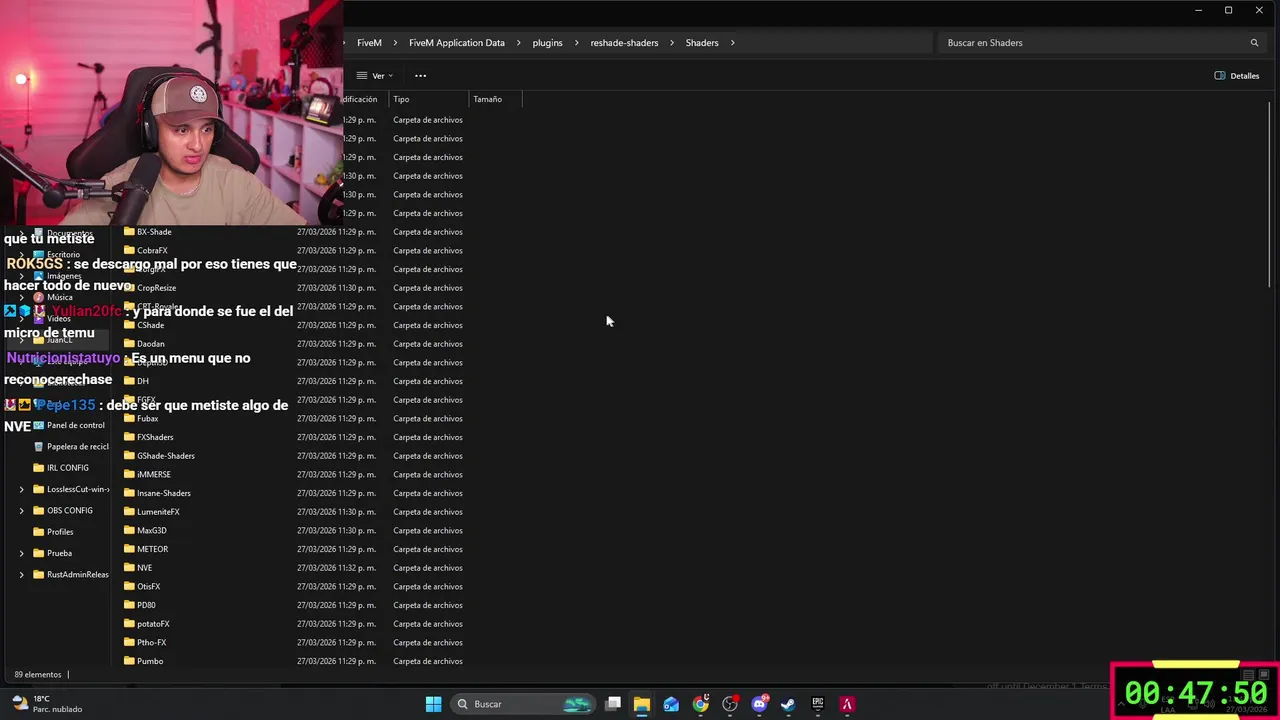Viewport: 1280px width, 720px height.
Task: Click the File Explorer taskbar icon
Action: [642, 704]
